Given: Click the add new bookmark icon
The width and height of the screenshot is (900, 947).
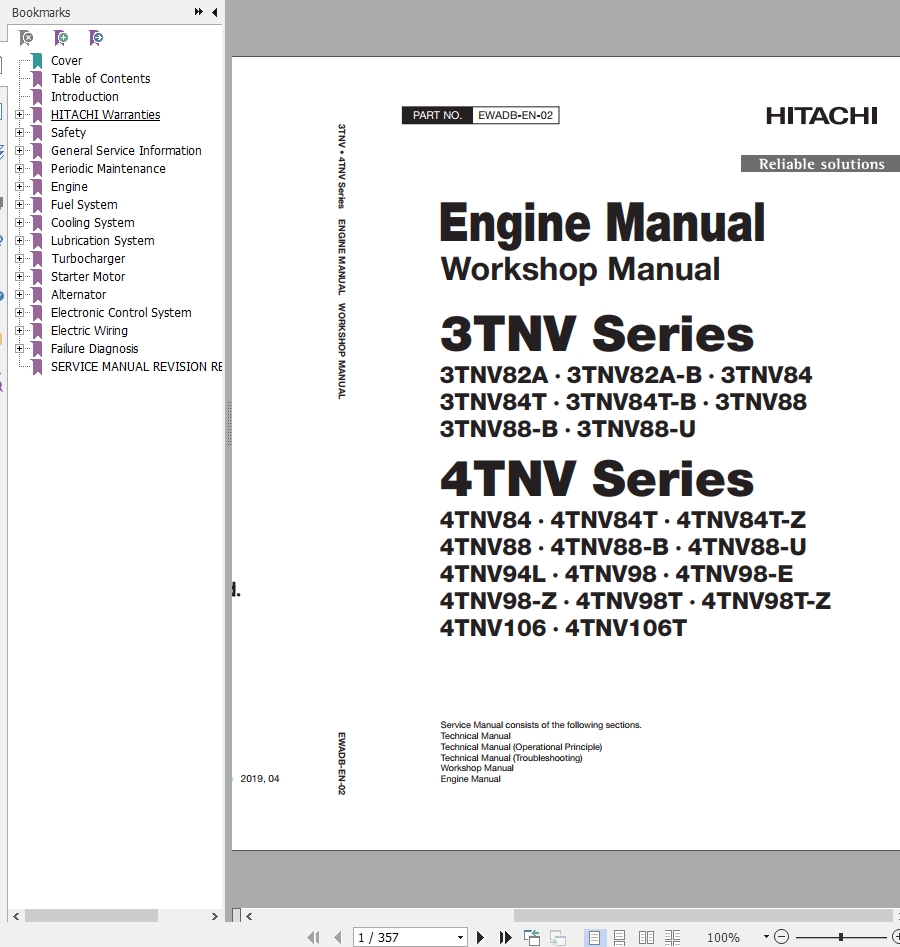Looking at the screenshot, I should pos(61,38).
